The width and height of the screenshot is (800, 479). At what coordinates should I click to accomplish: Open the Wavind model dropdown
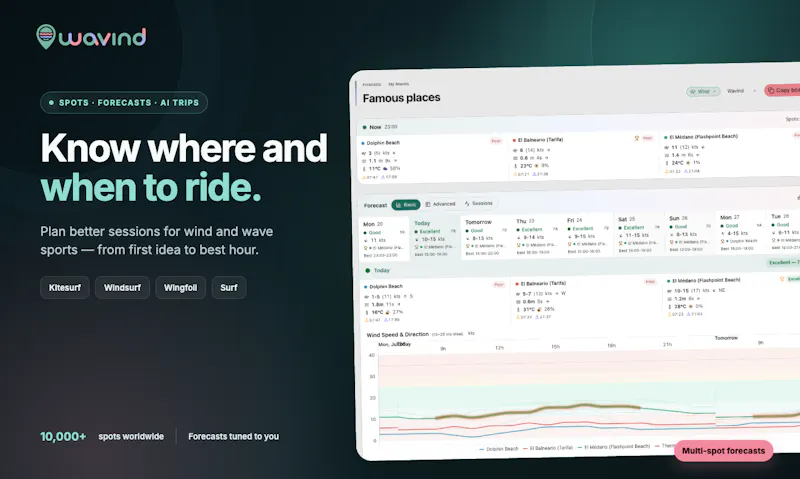pos(741,91)
